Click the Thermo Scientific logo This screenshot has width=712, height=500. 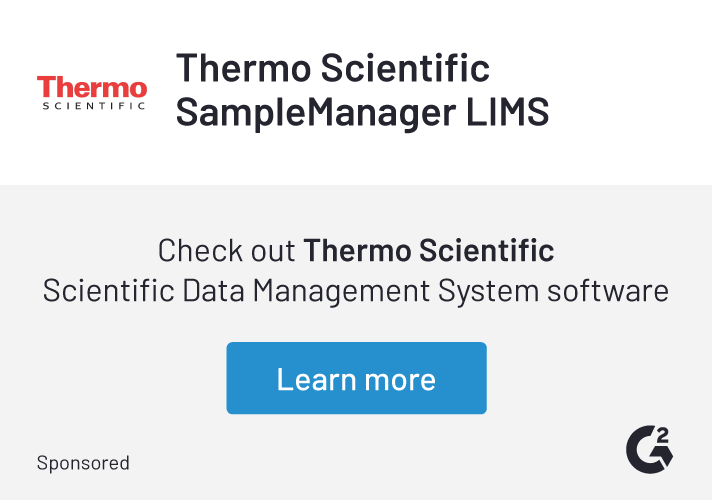pyautogui.click(x=92, y=92)
